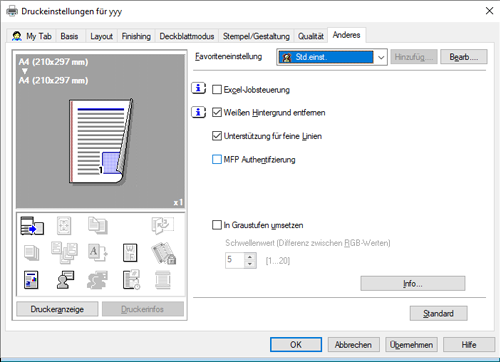The width and height of the screenshot is (500, 362).
Task: Select the Deckblattmodus tab
Action: point(187,36)
